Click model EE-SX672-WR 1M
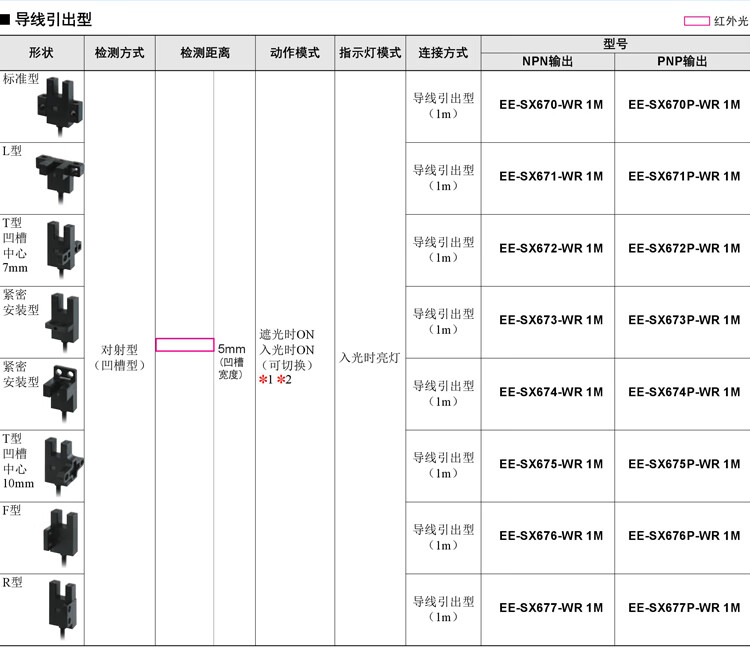Image resolution: width=750 pixels, height=658 pixels. click(551, 249)
